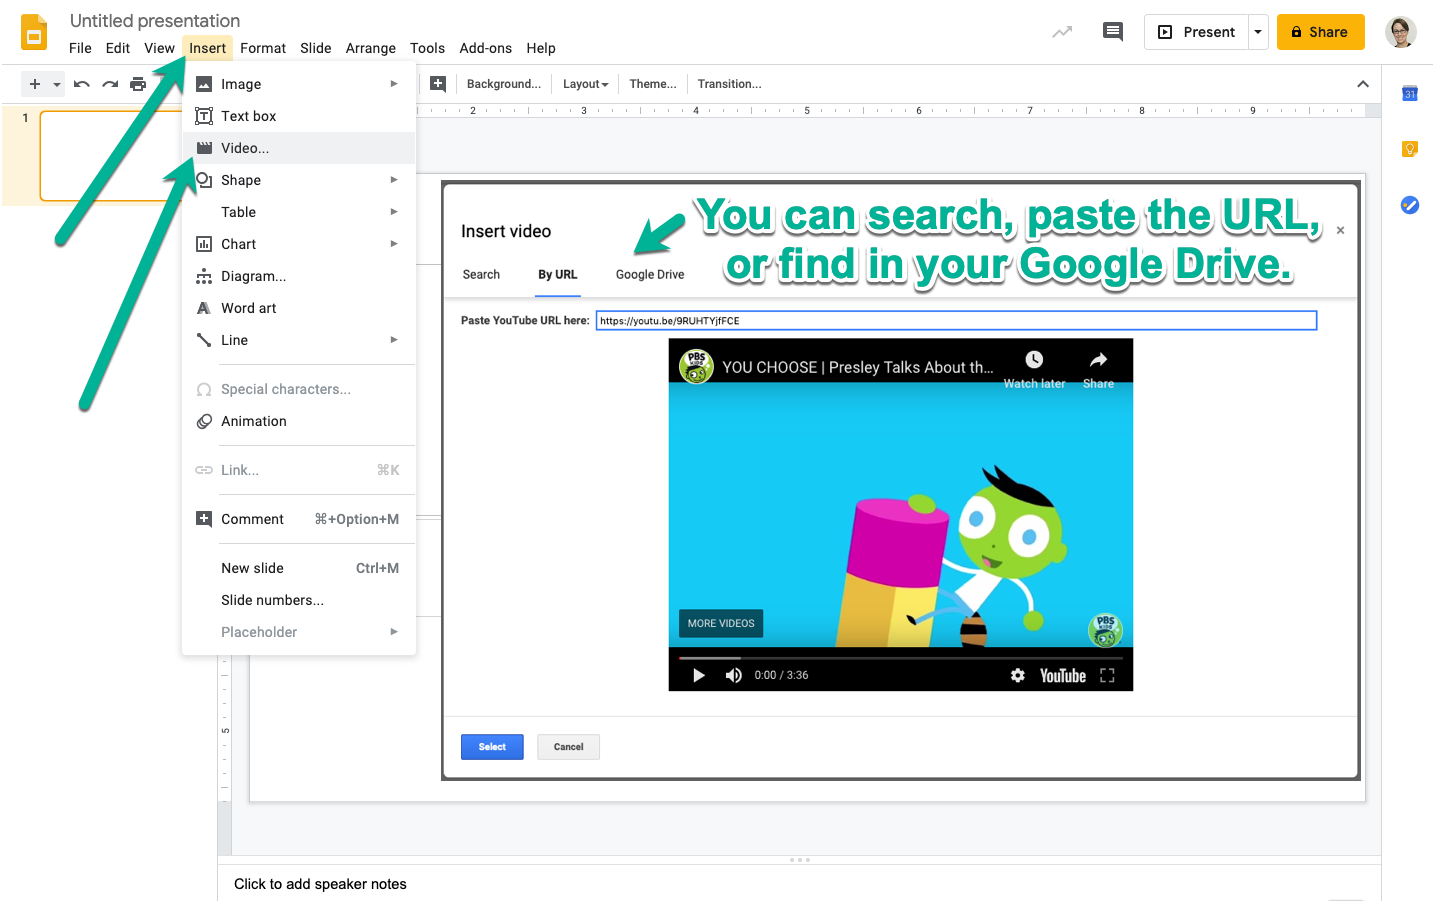
Task: Undo the last action
Action: pyautogui.click(x=81, y=84)
